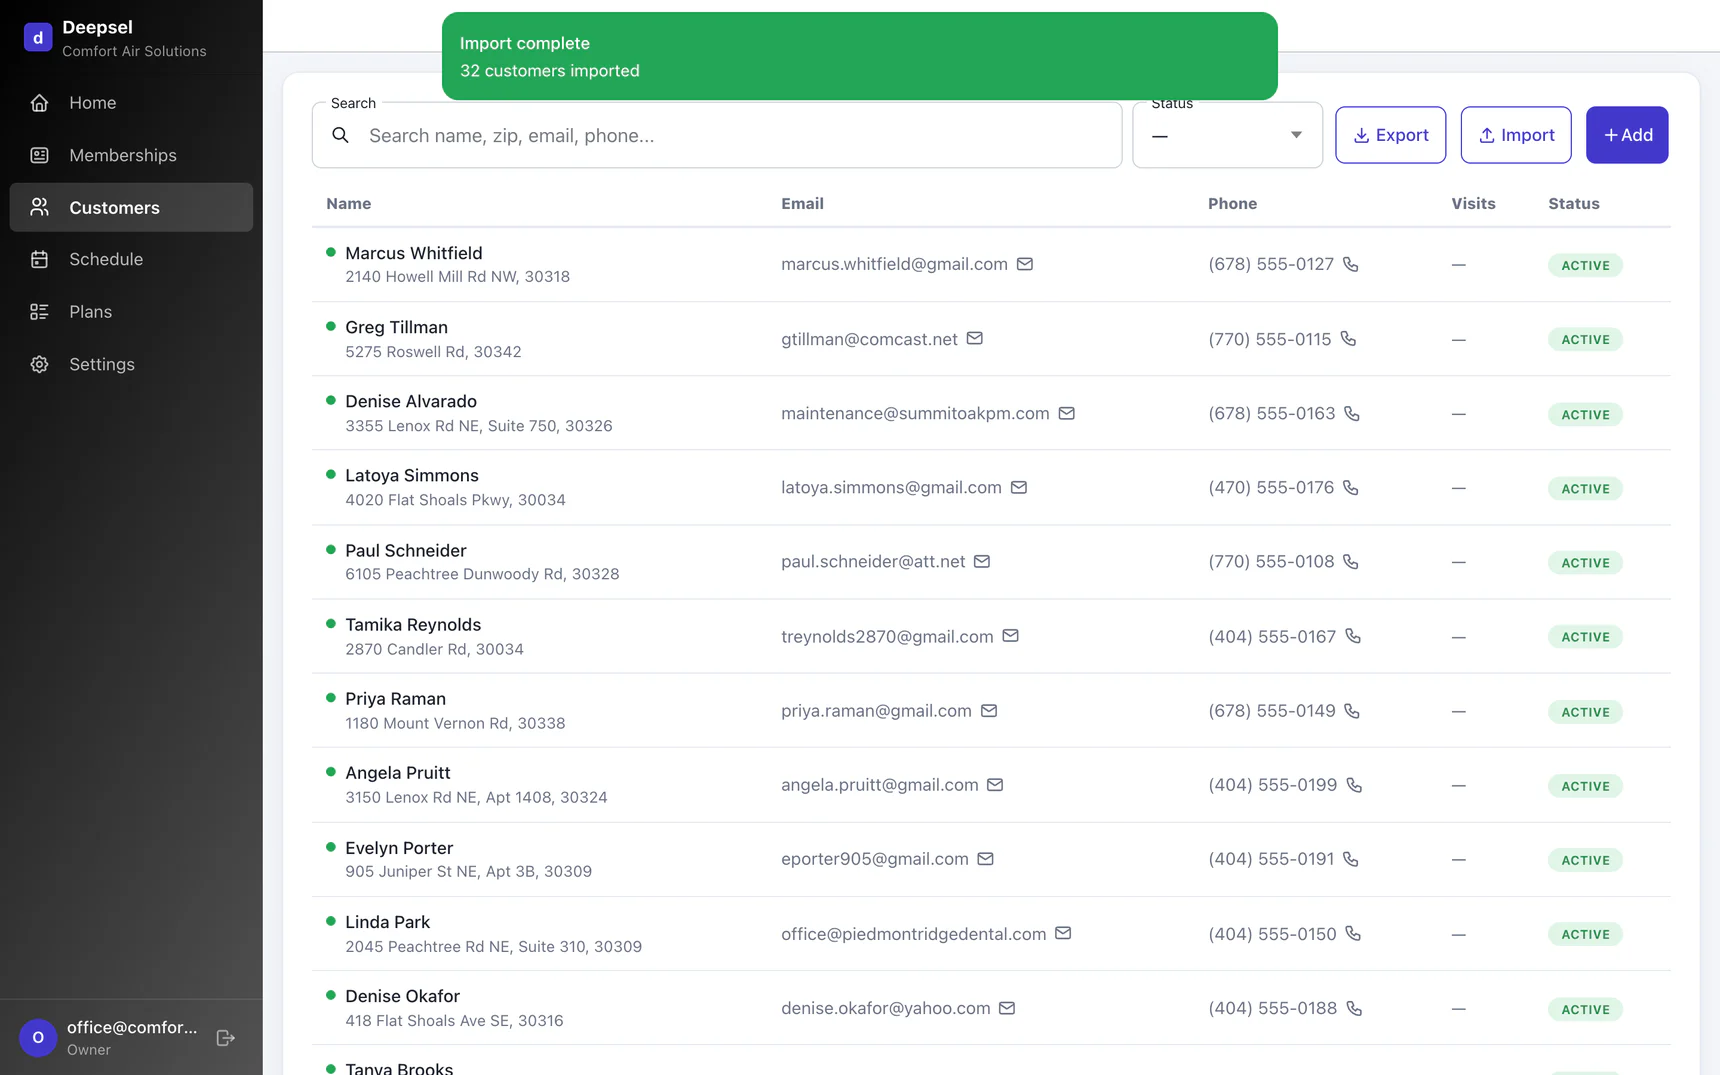1720x1075 pixels.
Task: Click phone icon in Linda Park row
Action: point(1352,933)
